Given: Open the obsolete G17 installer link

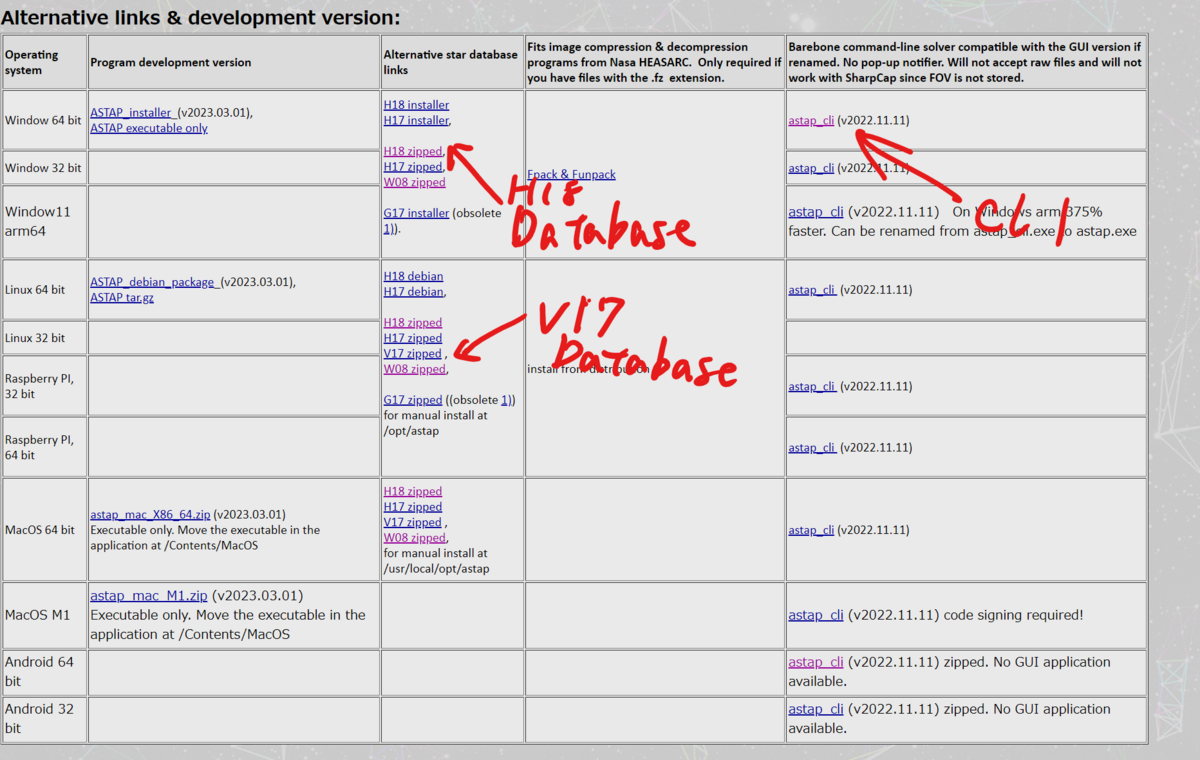Looking at the screenshot, I should pyautogui.click(x=416, y=213).
